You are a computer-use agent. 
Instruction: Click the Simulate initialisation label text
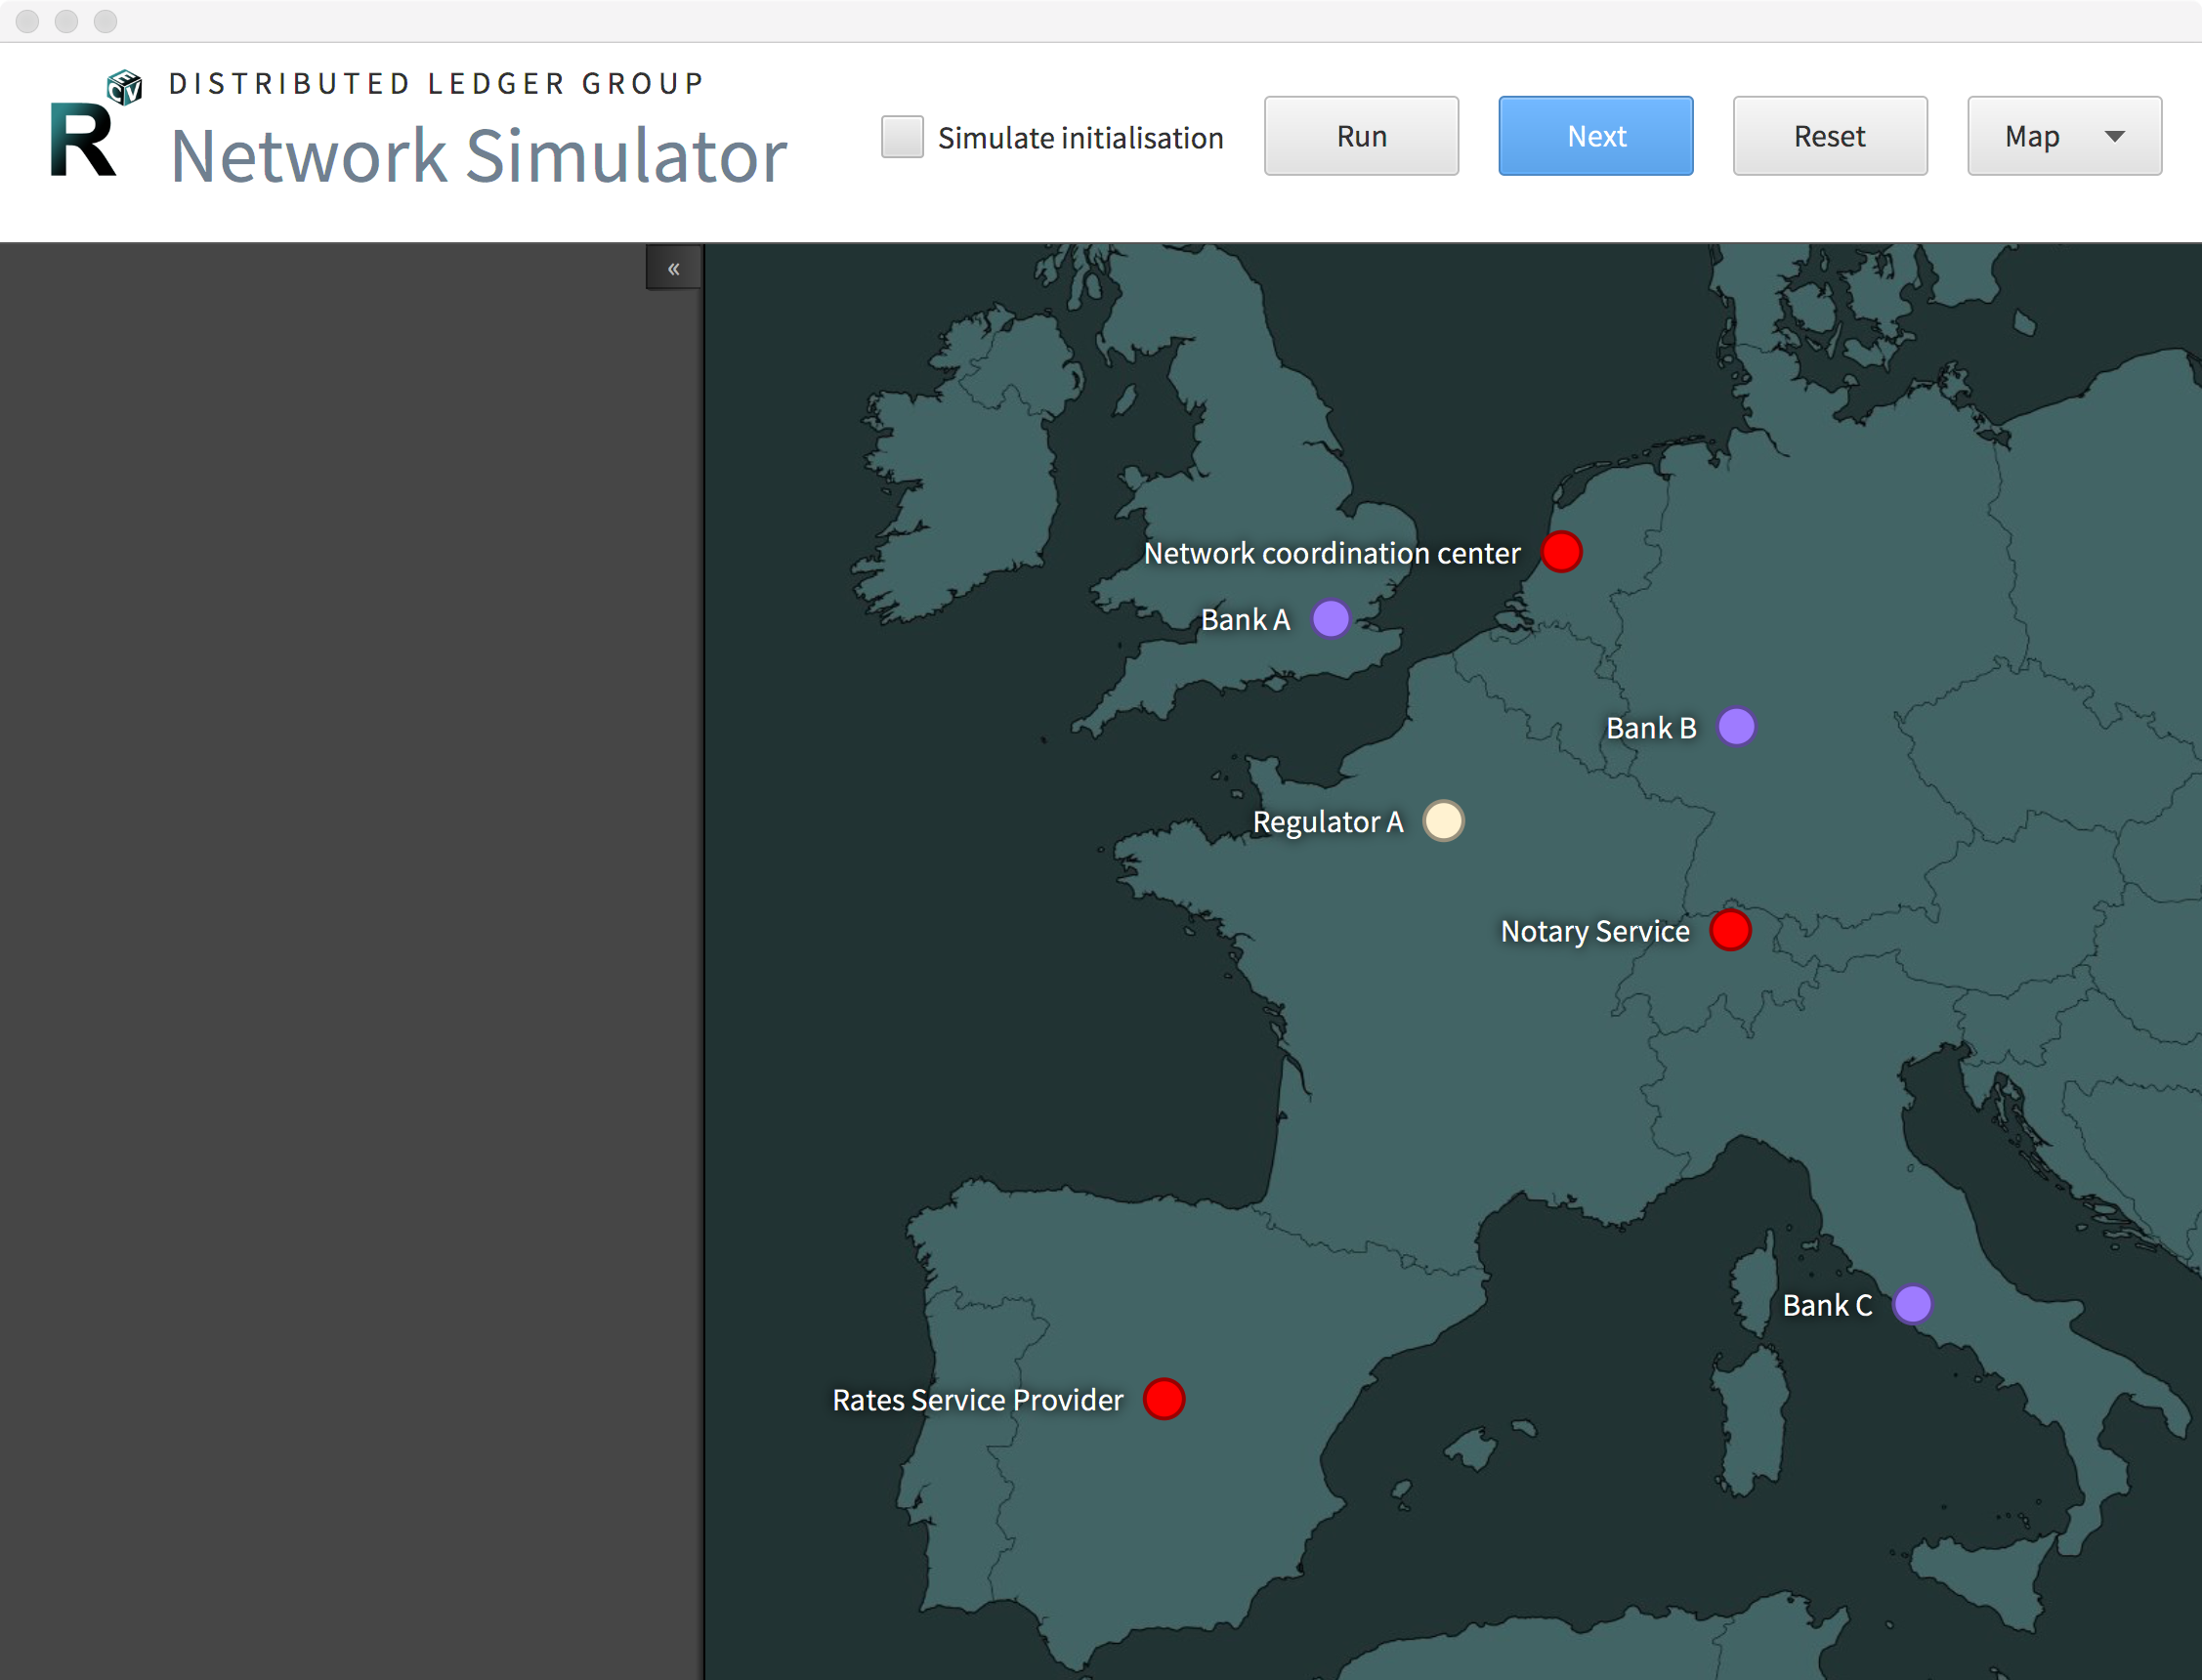(1080, 138)
